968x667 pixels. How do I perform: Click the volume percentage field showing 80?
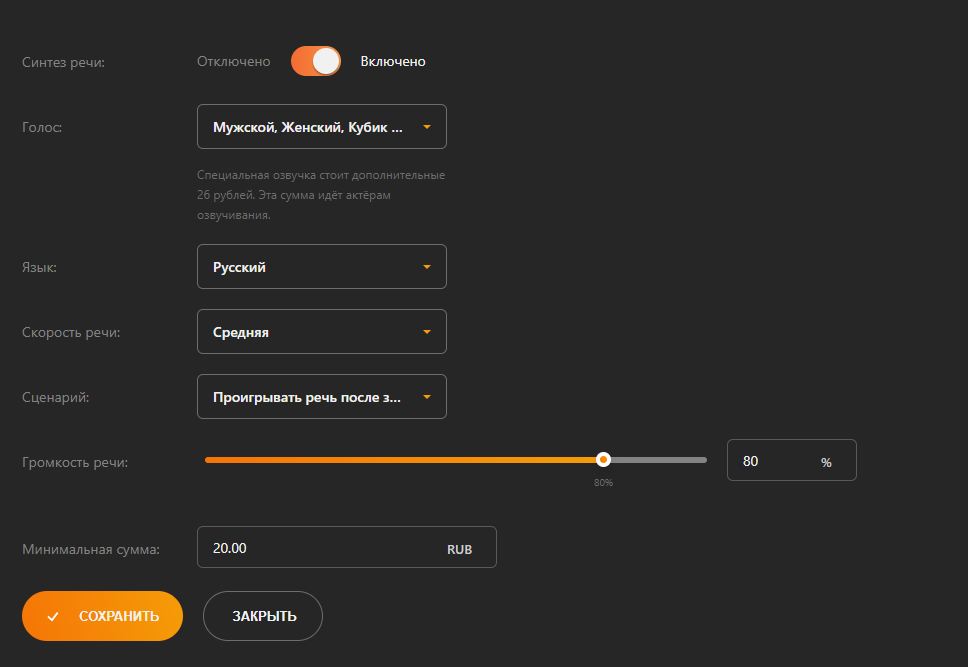point(770,462)
